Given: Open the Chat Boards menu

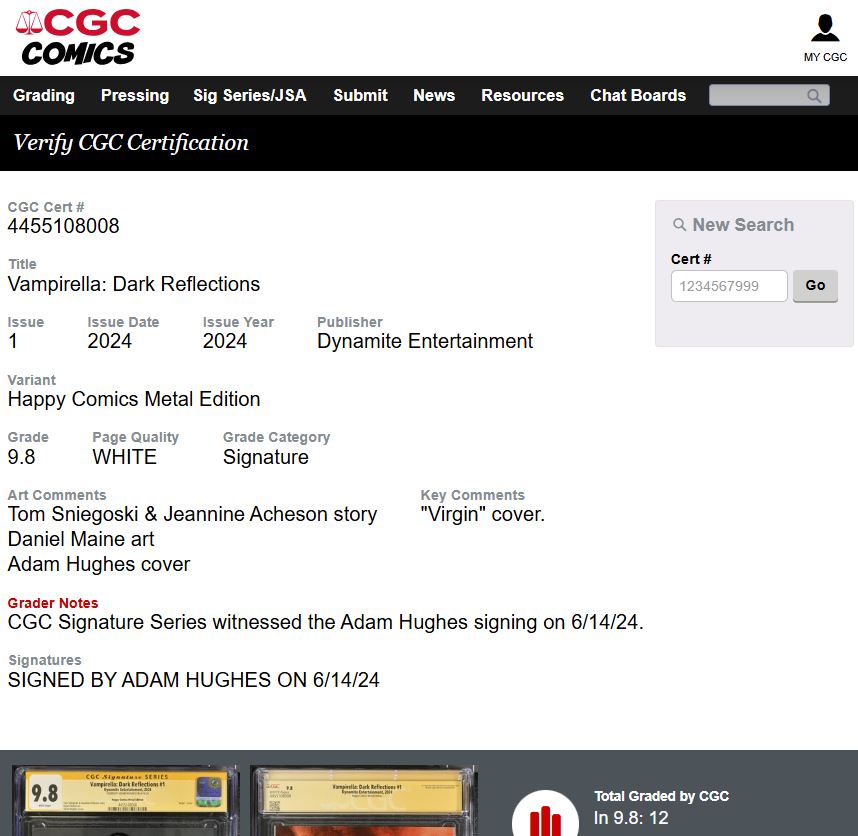Looking at the screenshot, I should tap(638, 96).
